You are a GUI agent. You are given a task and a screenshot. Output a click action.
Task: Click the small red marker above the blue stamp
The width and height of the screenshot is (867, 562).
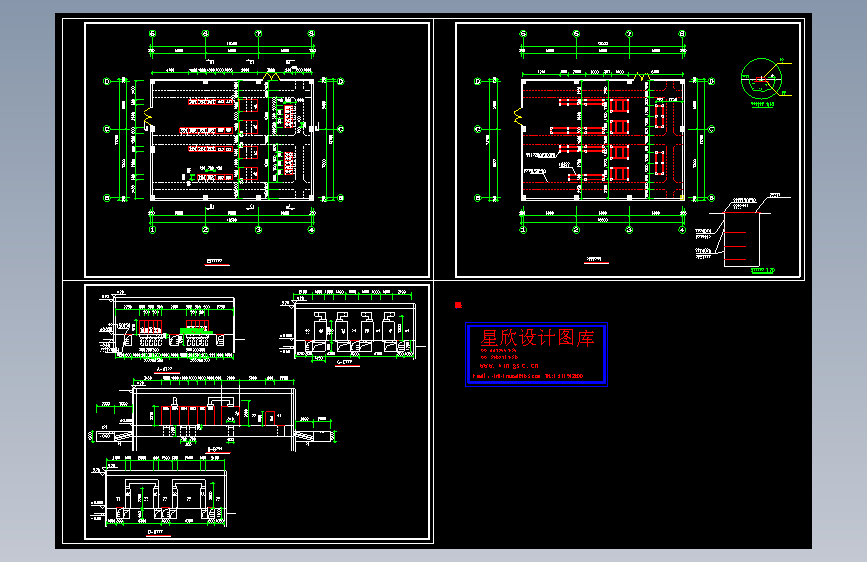tap(458, 305)
